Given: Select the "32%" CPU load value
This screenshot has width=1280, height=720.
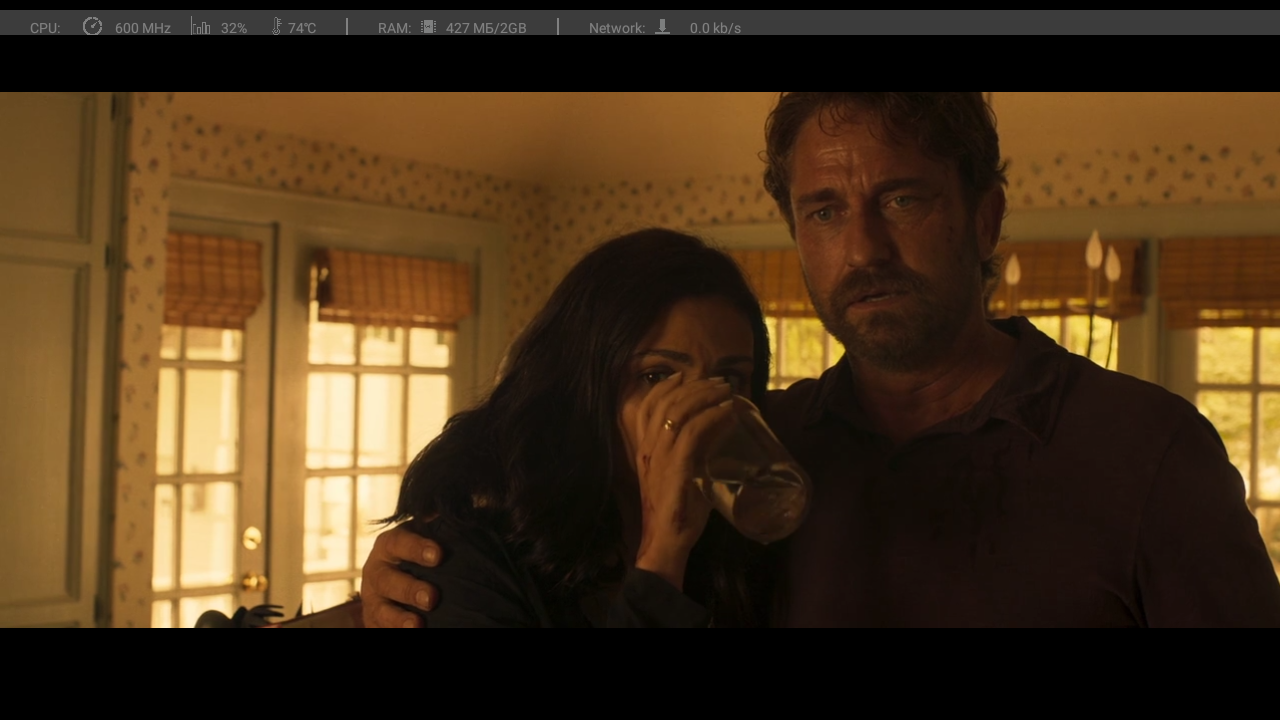Looking at the screenshot, I should tap(234, 28).
